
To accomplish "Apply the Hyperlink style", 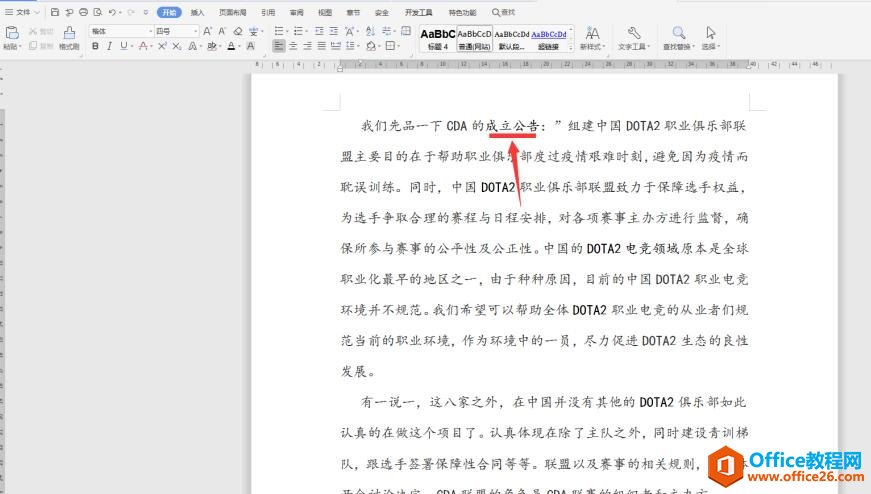I will [548, 39].
